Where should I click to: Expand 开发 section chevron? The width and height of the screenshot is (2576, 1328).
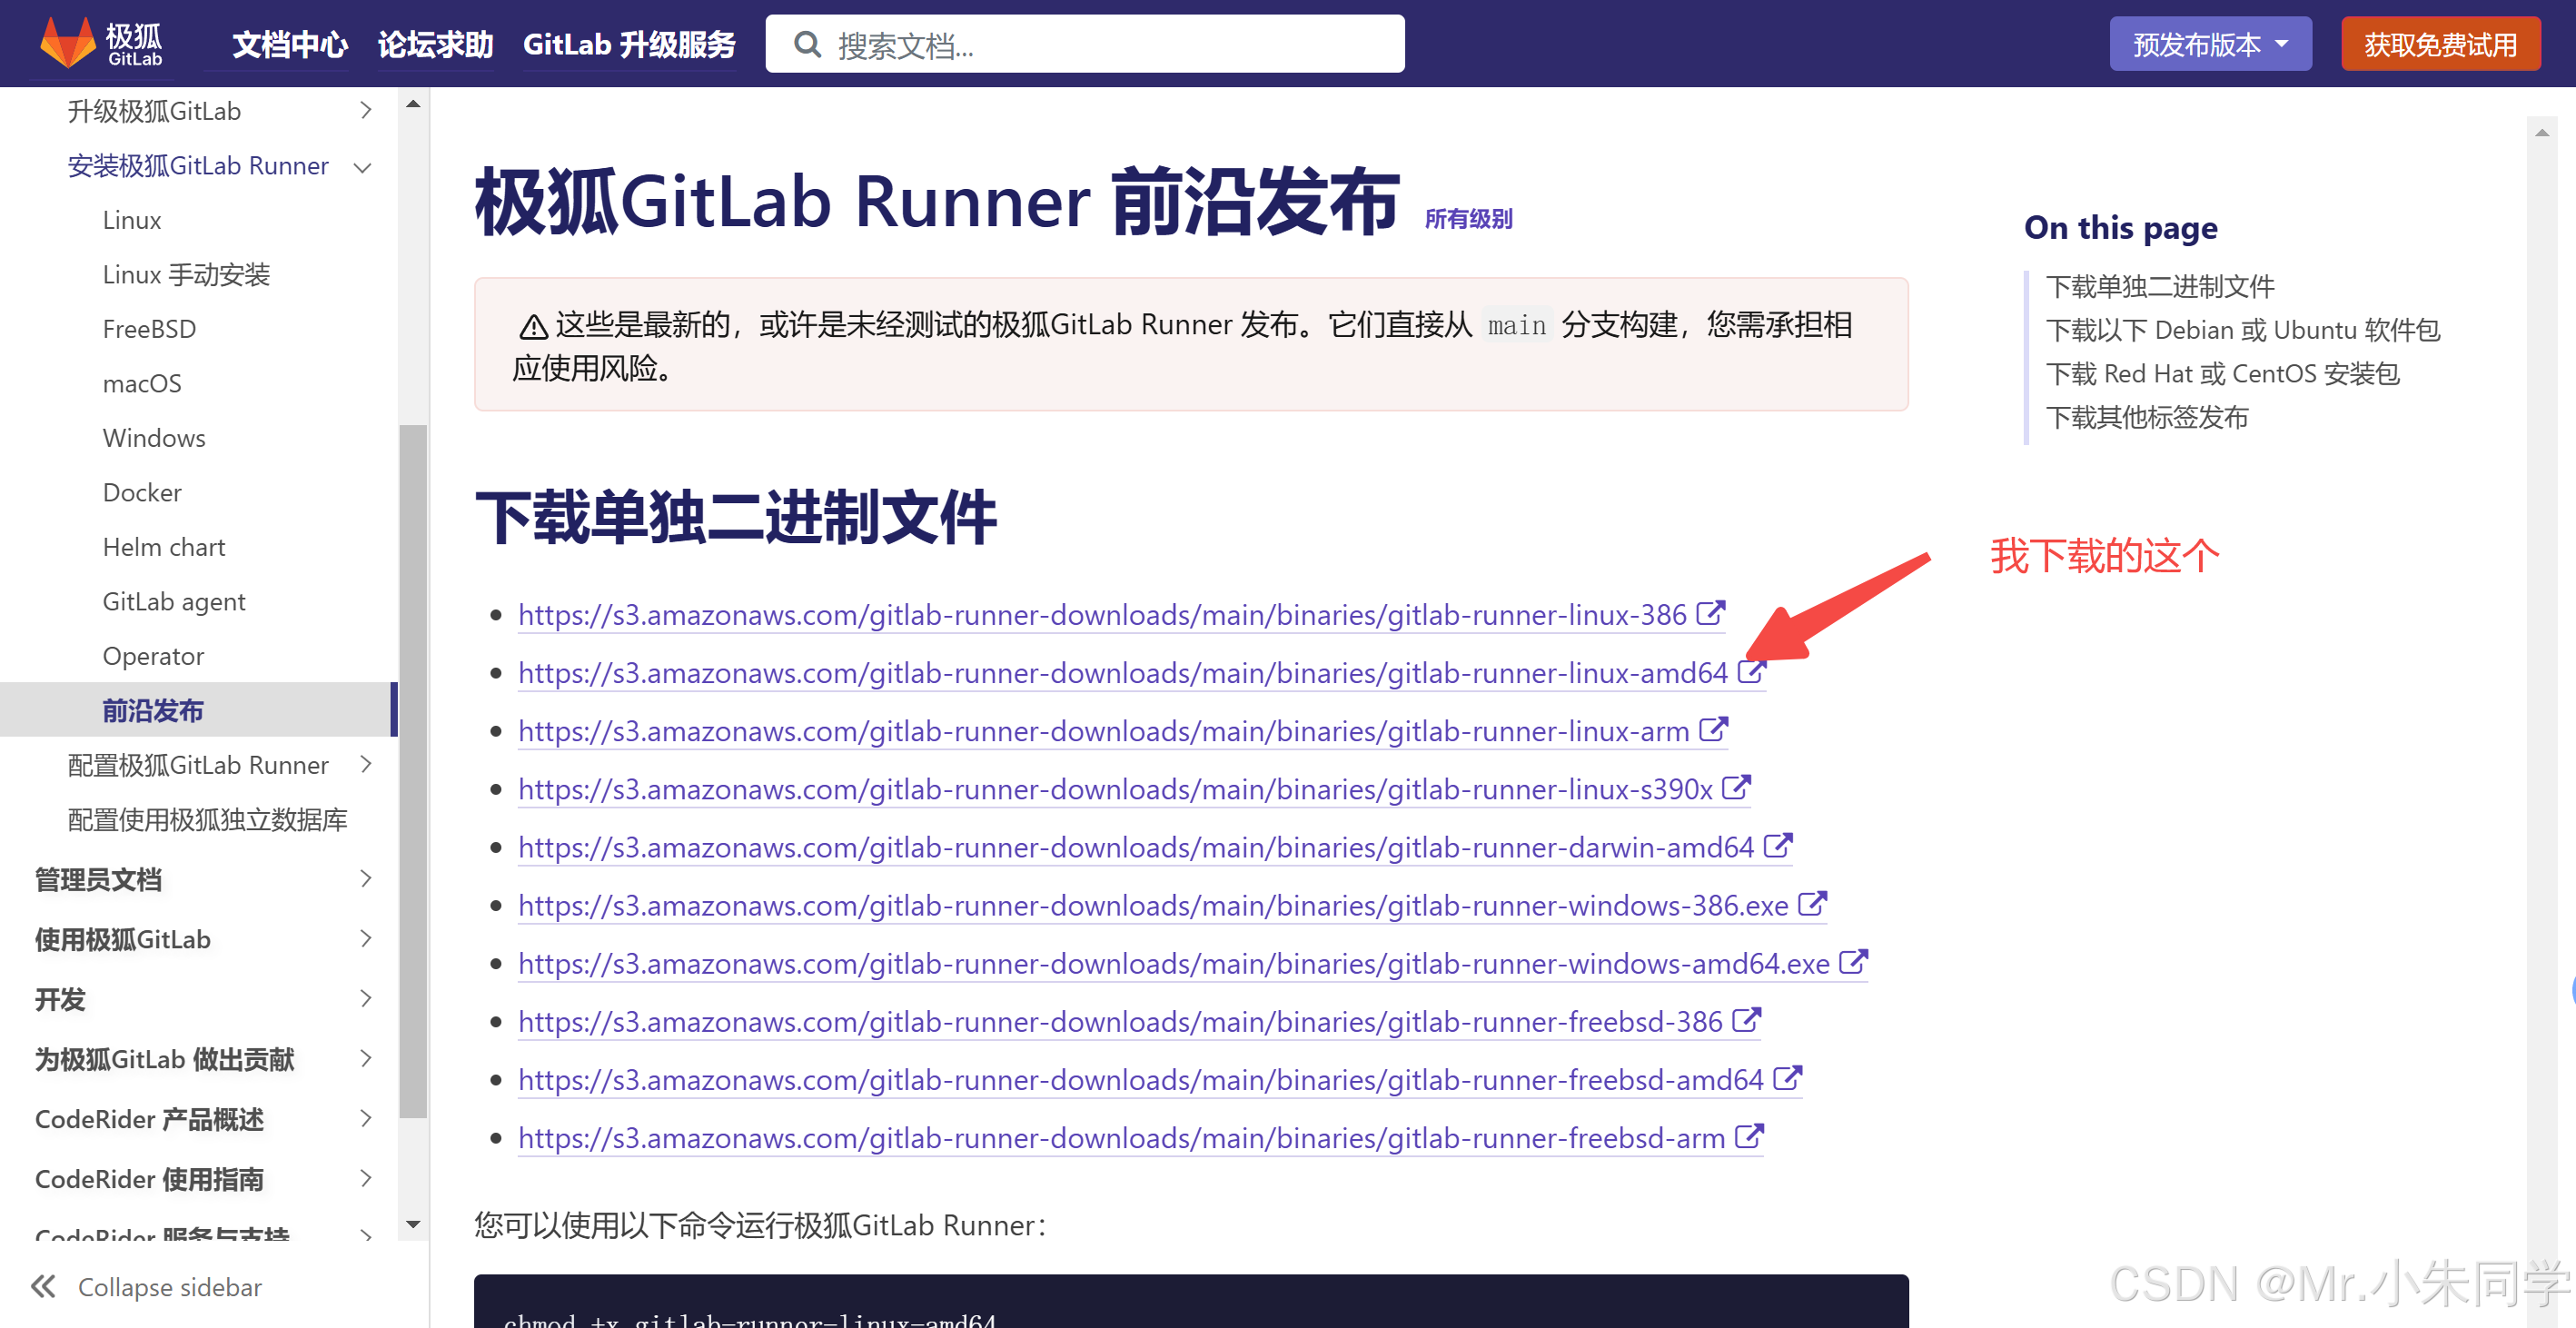click(x=365, y=998)
